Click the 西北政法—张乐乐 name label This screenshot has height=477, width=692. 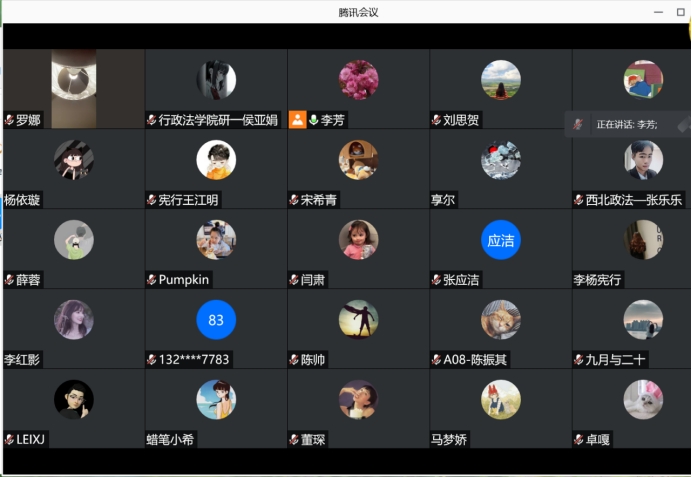pos(634,200)
